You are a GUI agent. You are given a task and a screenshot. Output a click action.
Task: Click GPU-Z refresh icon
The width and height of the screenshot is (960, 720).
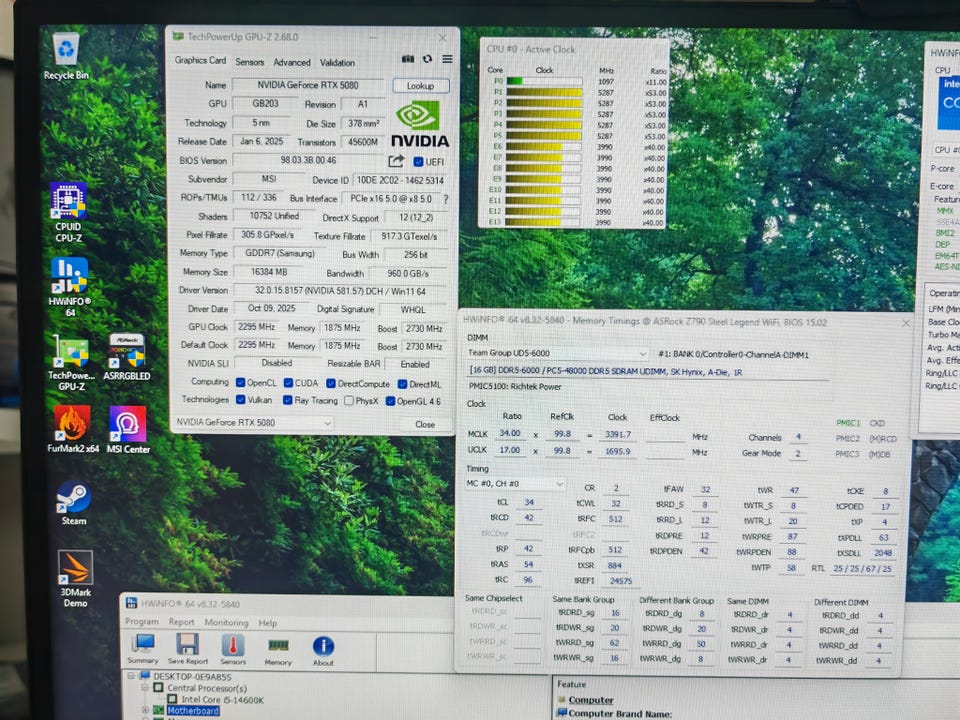pyautogui.click(x=427, y=59)
